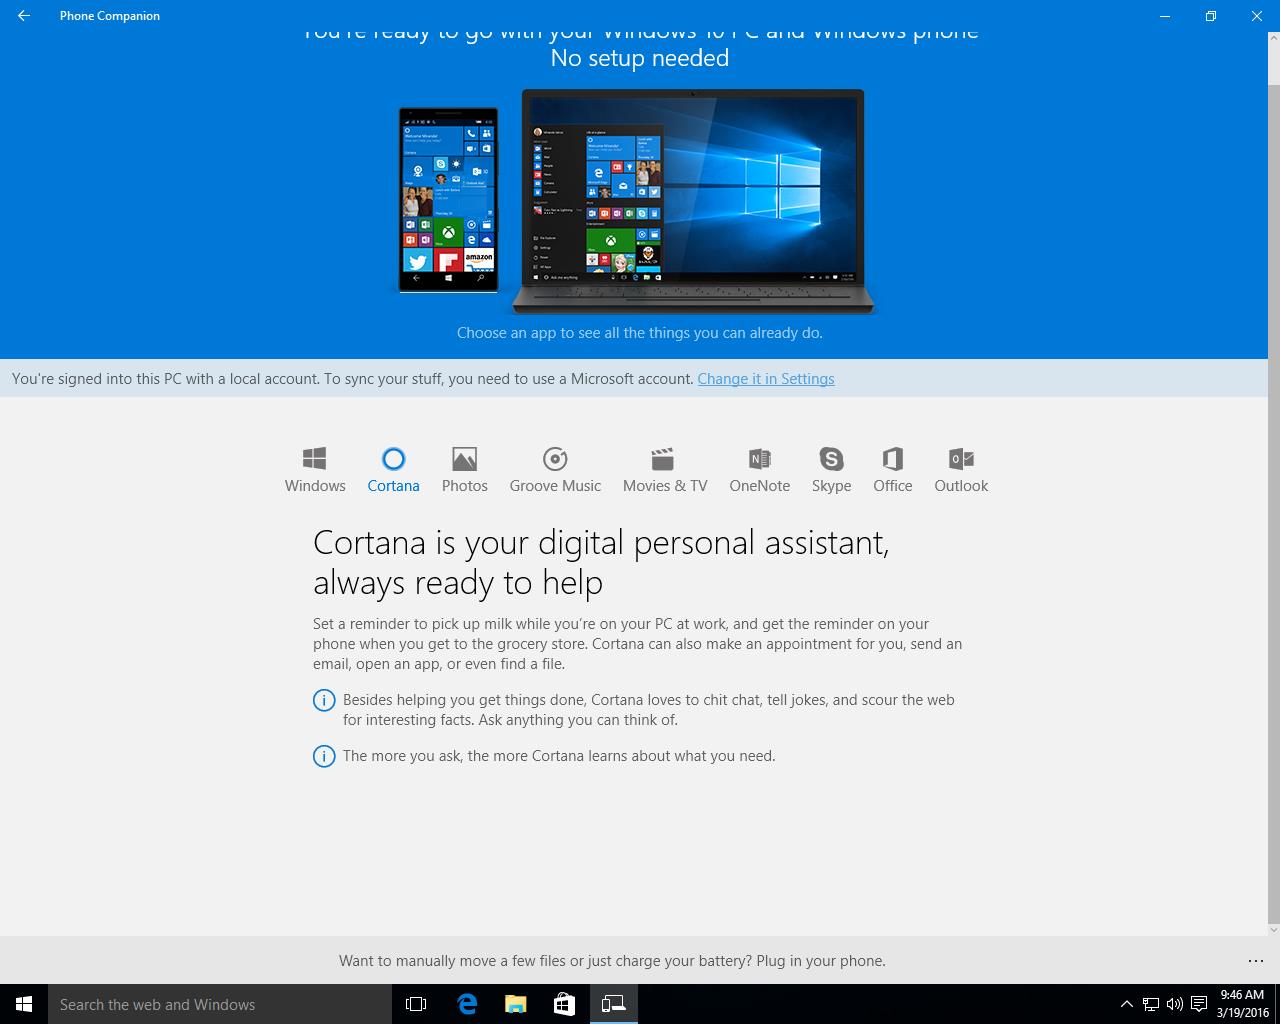The image size is (1280, 1024).
Task: Switch to the Photos tab label
Action: coord(465,486)
